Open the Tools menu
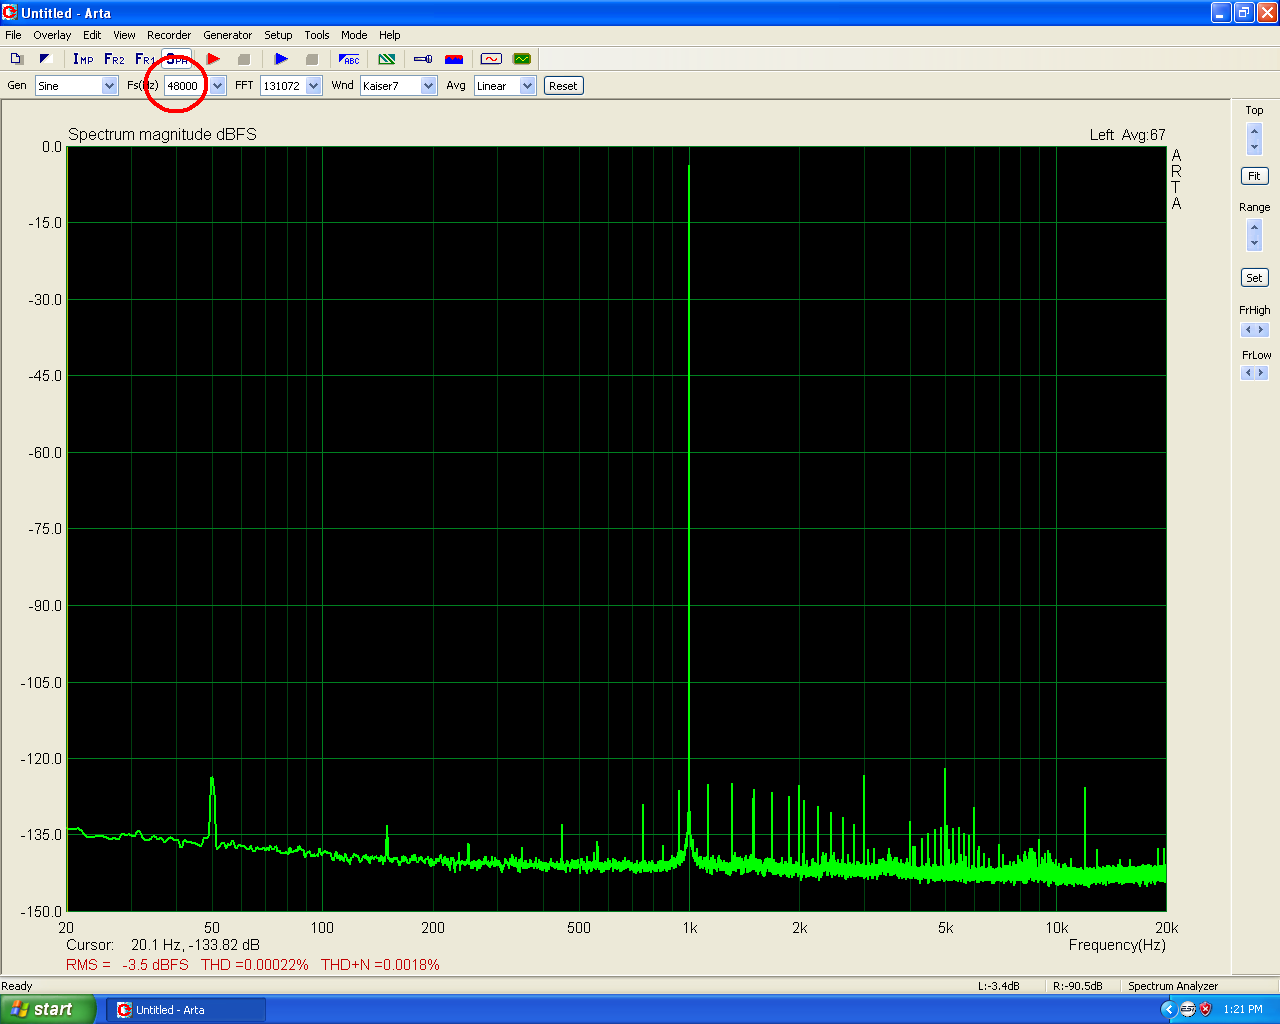This screenshot has width=1280, height=1024. [x=317, y=35]
